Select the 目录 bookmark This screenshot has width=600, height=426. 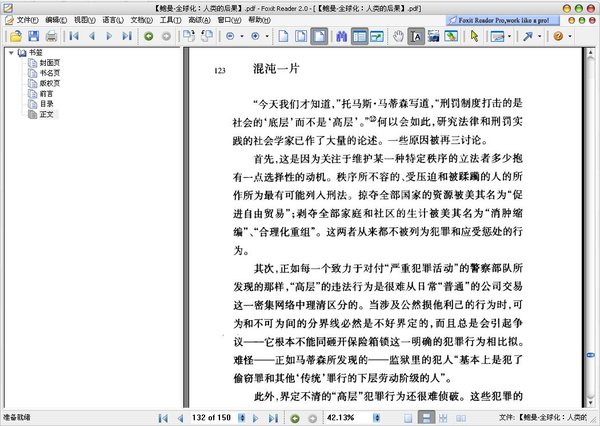click(x=46, y=104)
